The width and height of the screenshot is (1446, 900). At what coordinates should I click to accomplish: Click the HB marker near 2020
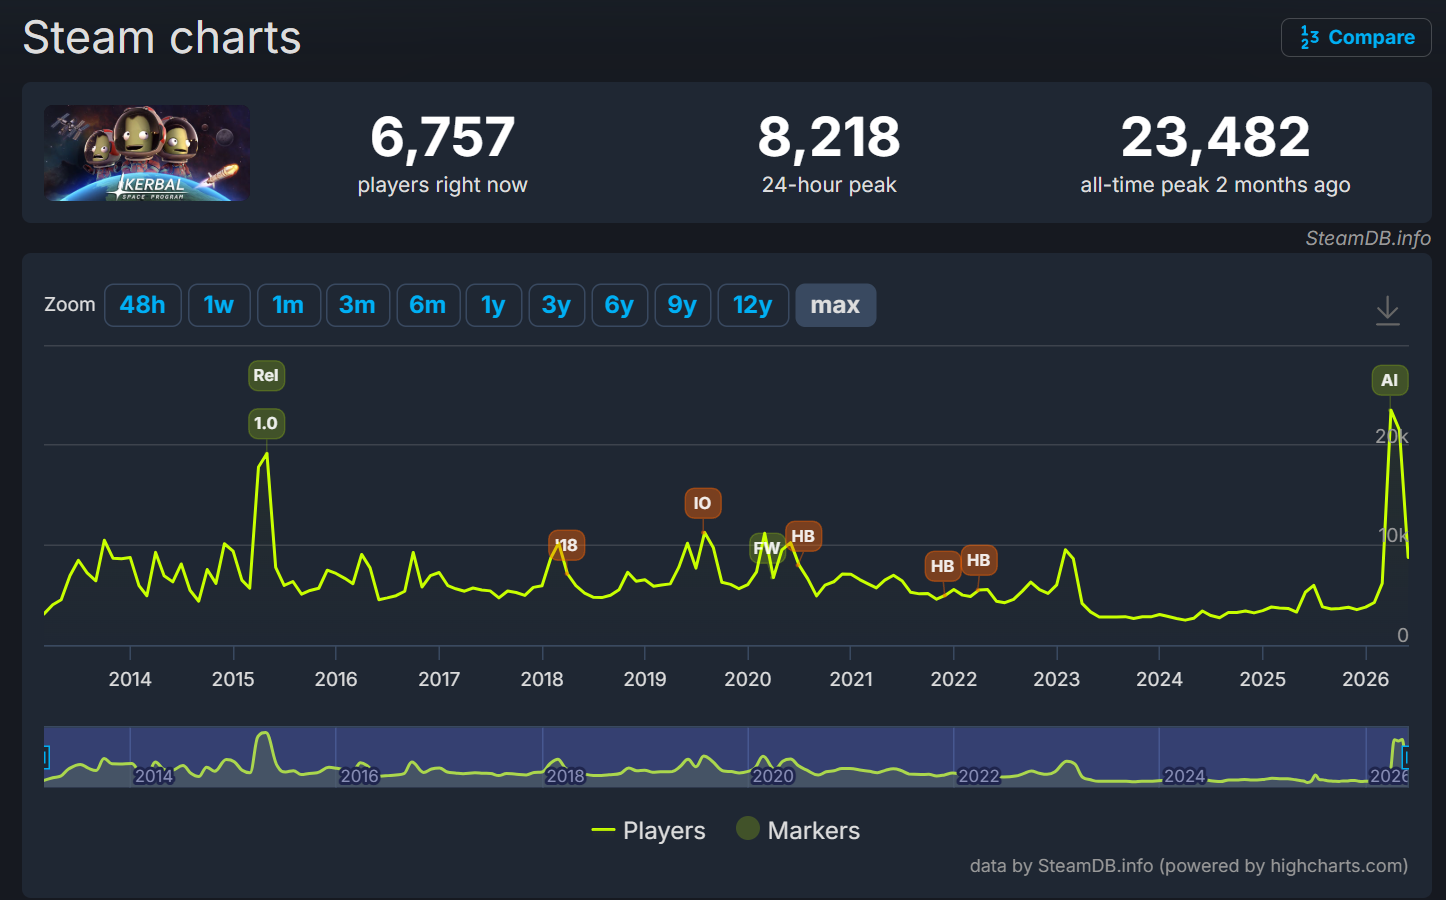point(803,536)
